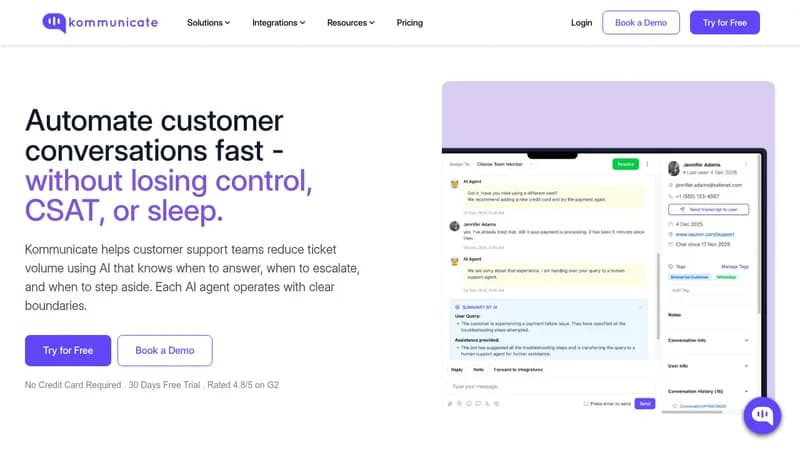Open the support URL link in the contact panel
Image resolution: width=800 pixels, height=450 pixels.
tap(705, 234)
